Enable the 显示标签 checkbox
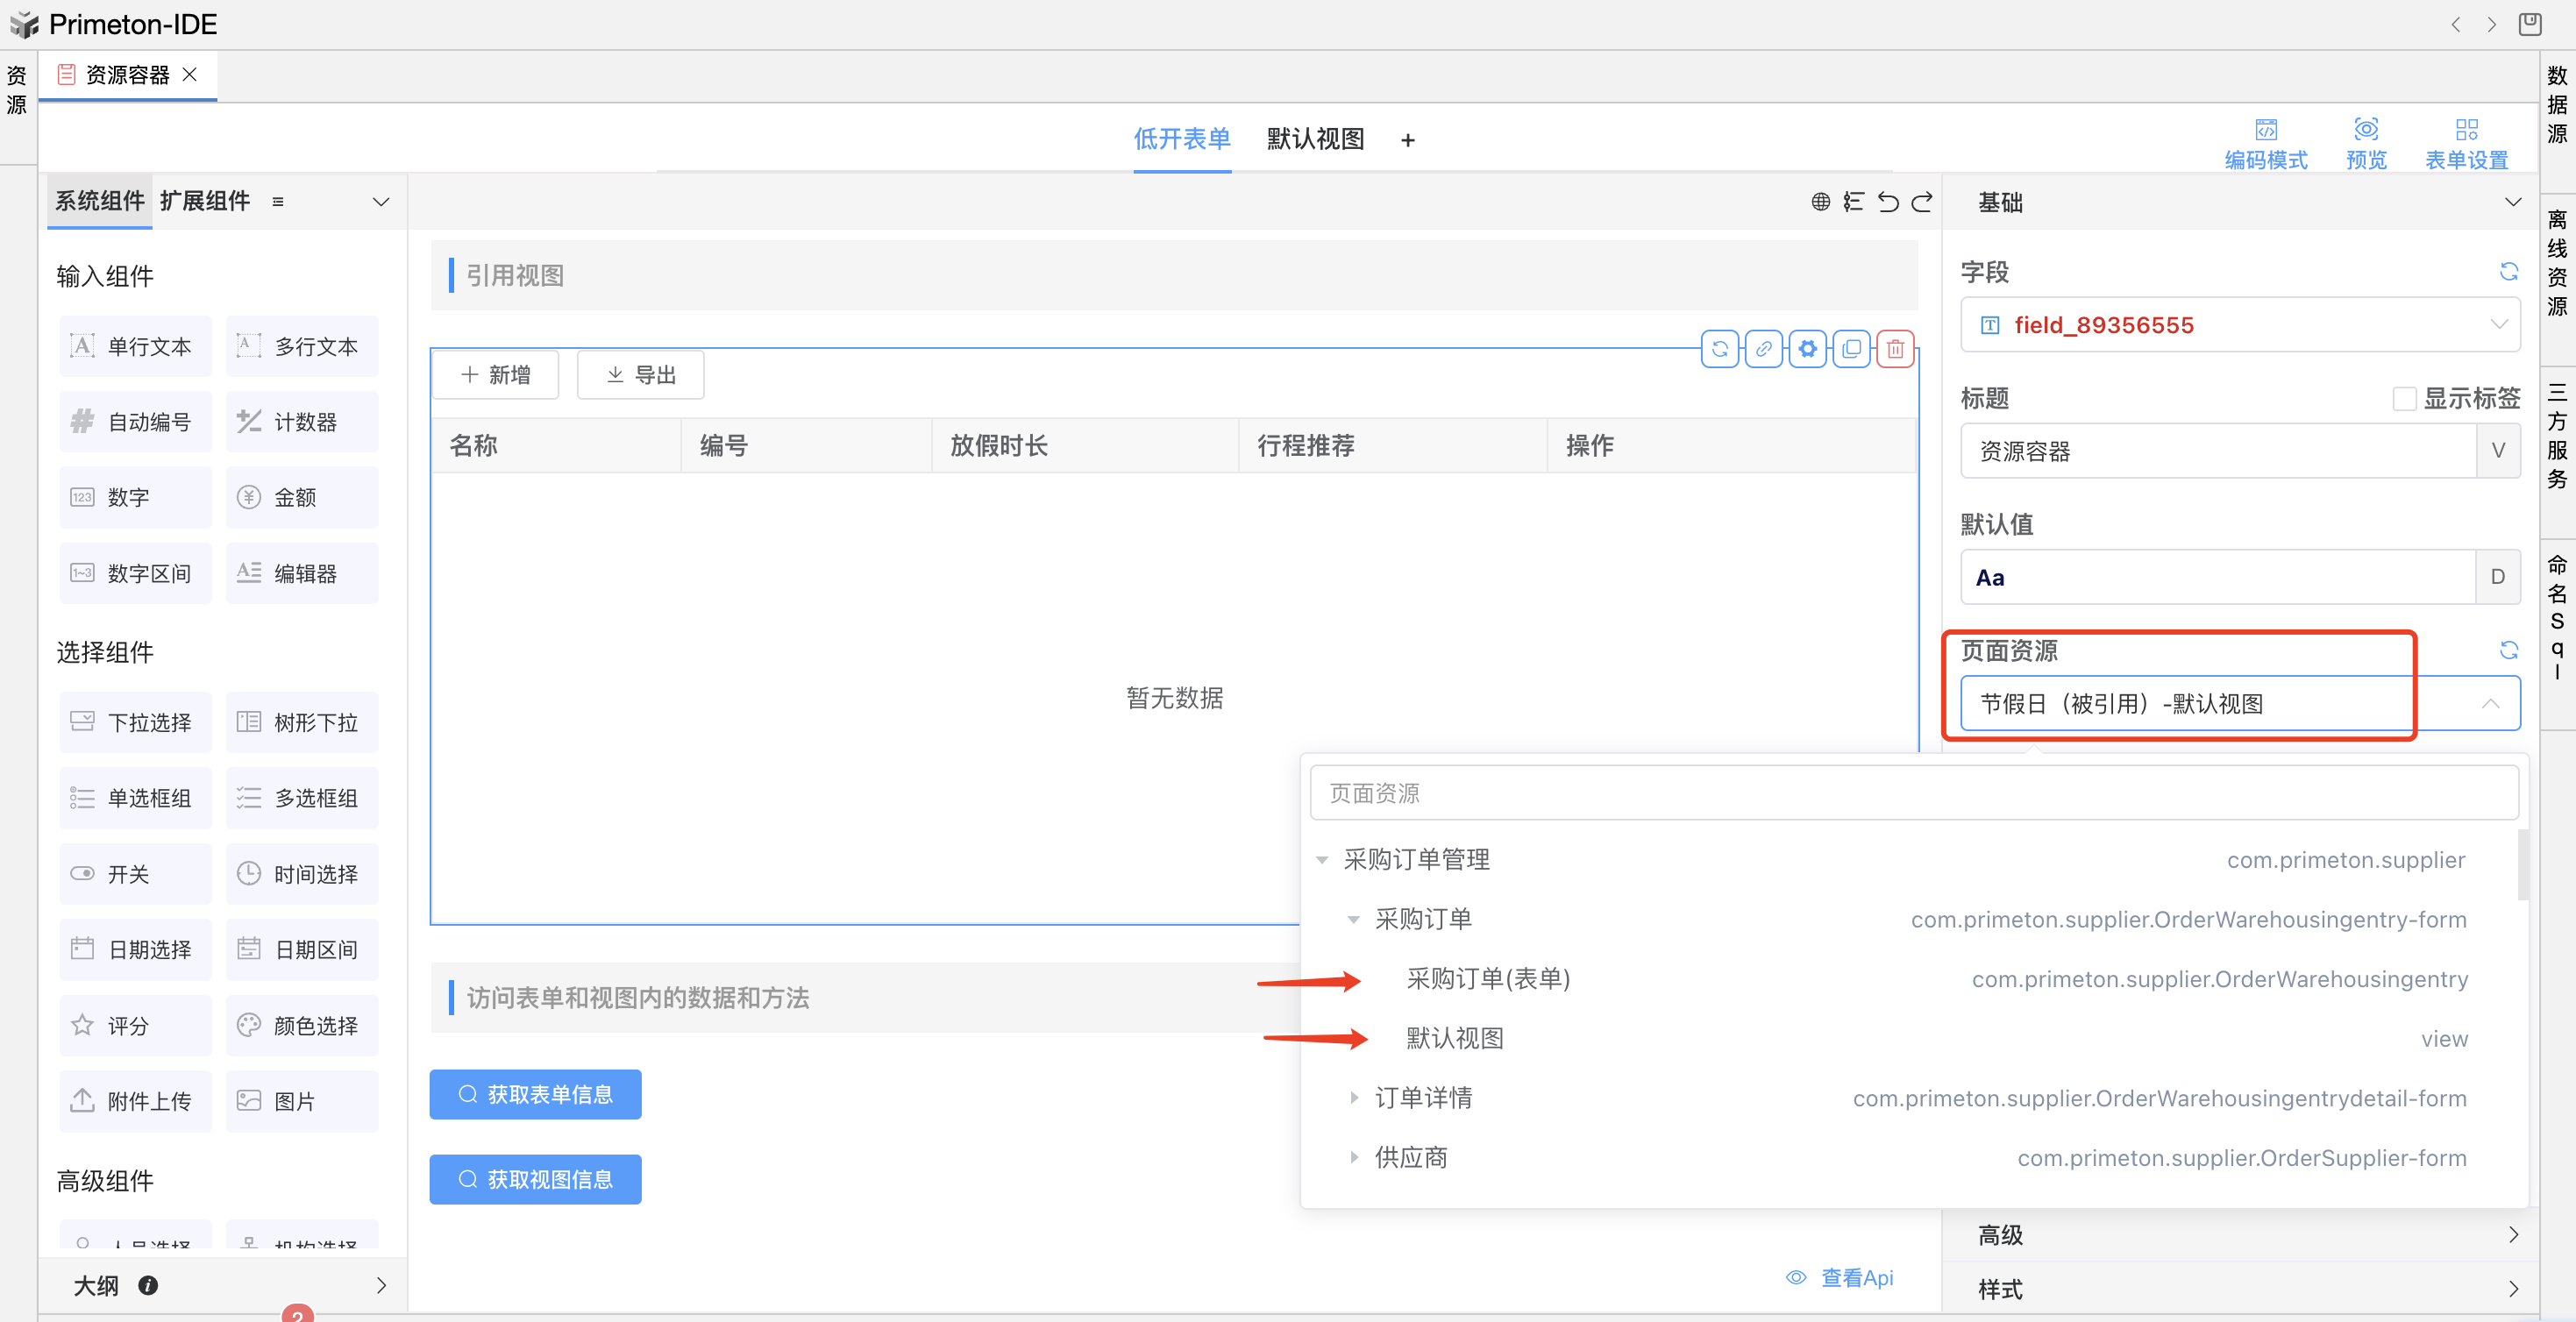Image resolution: width=2576 pixels, height=1322 pixels. (x=2404, y=399)
